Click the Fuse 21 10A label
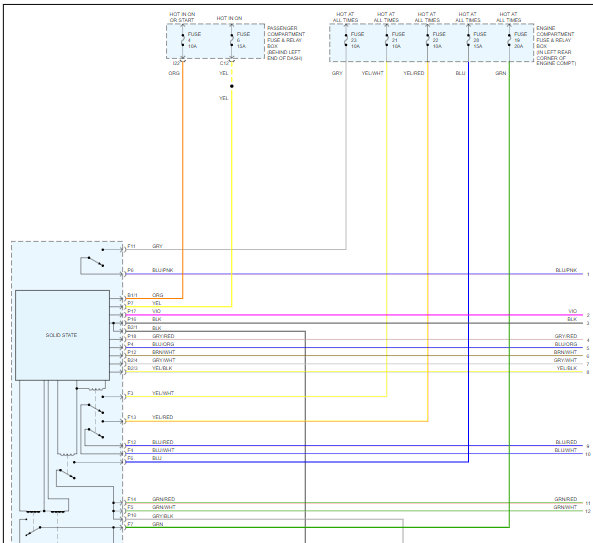The image size is (593, 543). click(x=398, y=40)
